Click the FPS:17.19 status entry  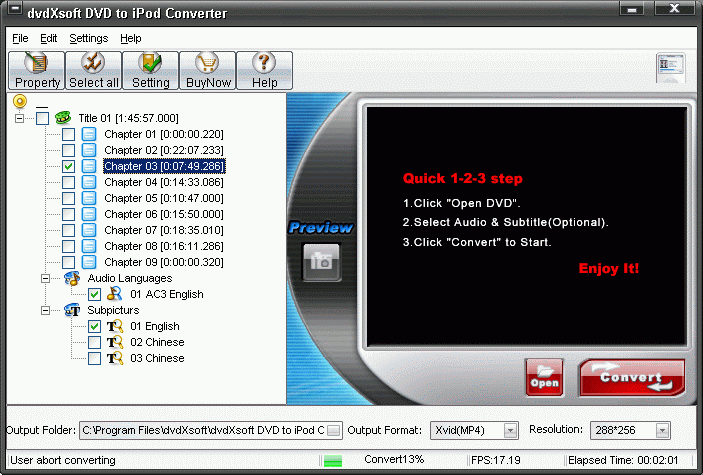tap(495, 460)
